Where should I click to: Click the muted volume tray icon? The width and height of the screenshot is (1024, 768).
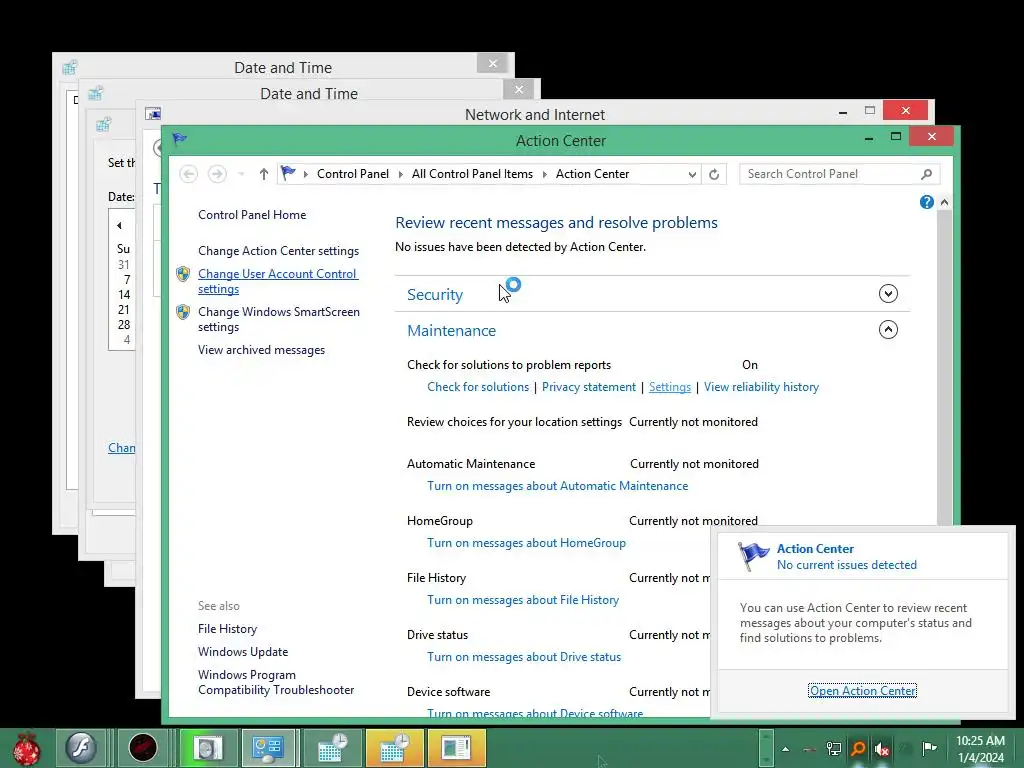881,748
